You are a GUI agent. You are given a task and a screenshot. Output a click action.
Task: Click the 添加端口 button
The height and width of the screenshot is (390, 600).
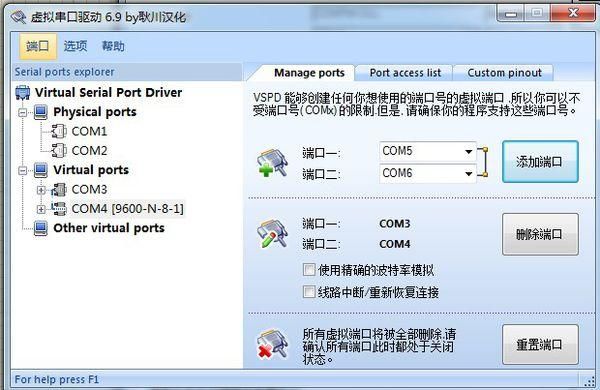pyautogui.click(x=540, y=162)
